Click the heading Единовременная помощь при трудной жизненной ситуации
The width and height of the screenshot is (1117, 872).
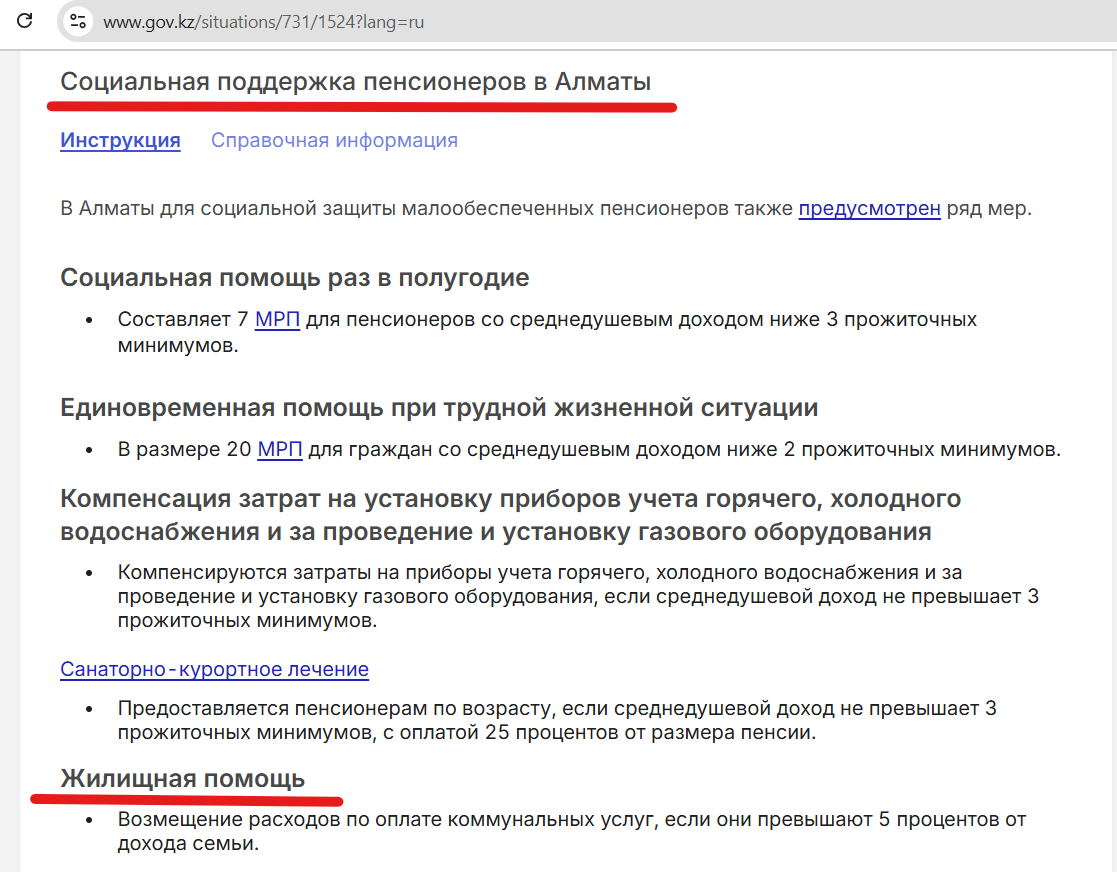(439, 407)
